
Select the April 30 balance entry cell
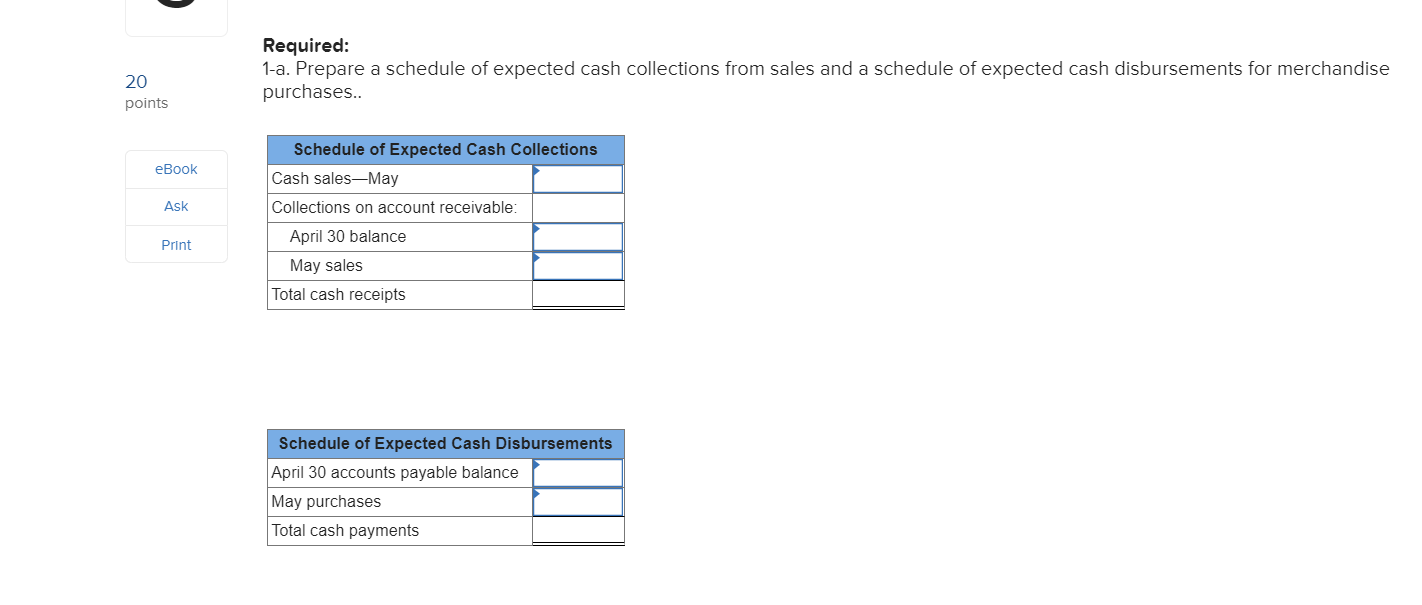pos(578,236)
